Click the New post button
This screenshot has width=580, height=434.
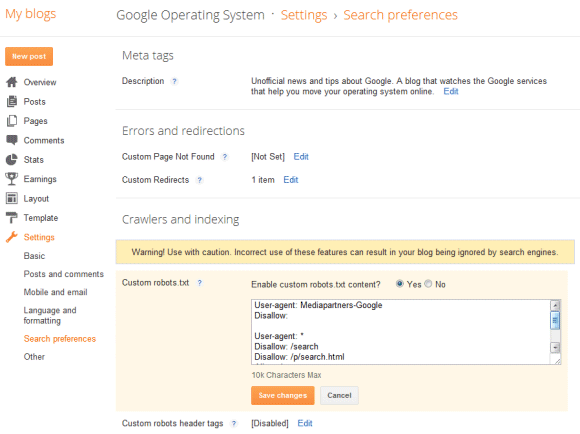click(29, 56)
